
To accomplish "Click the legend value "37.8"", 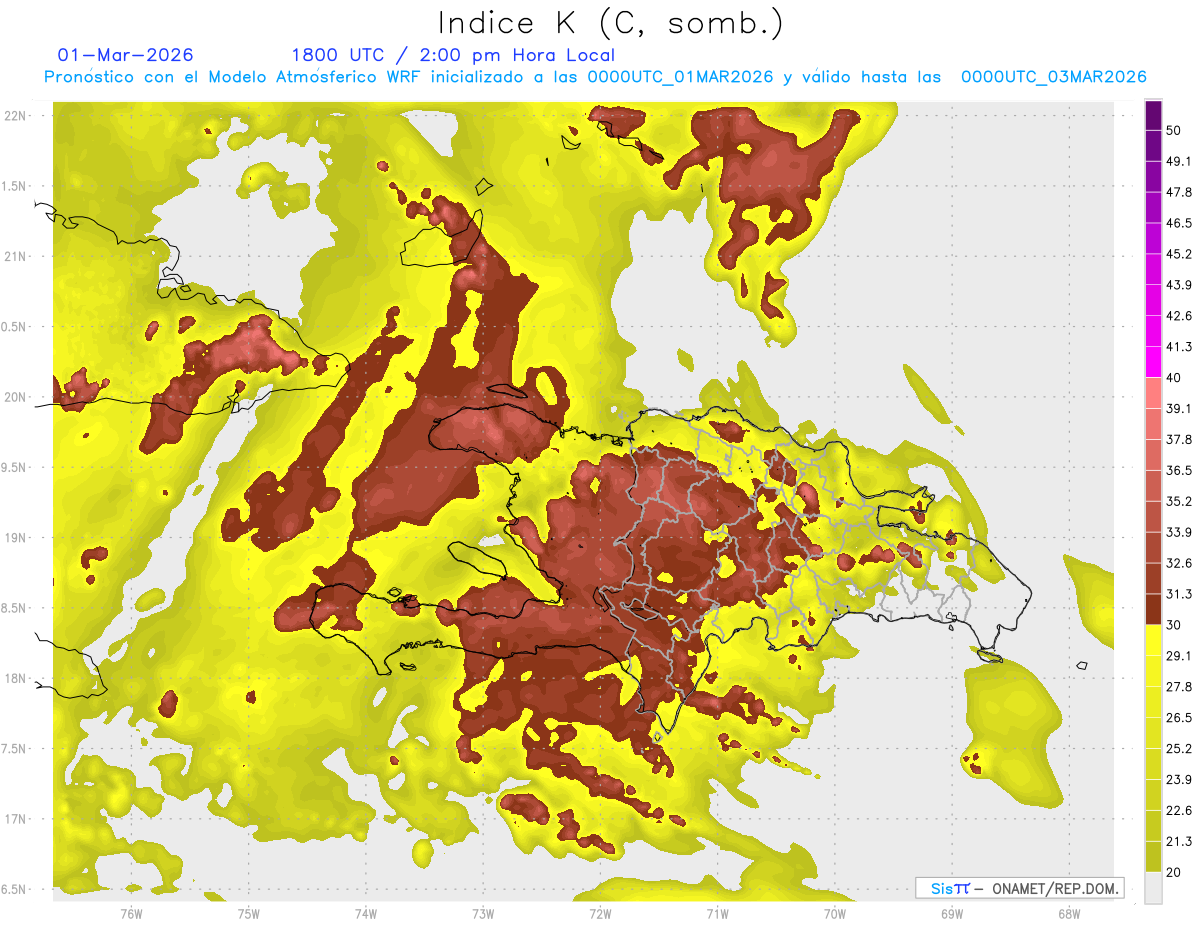I will (1179, 440).
